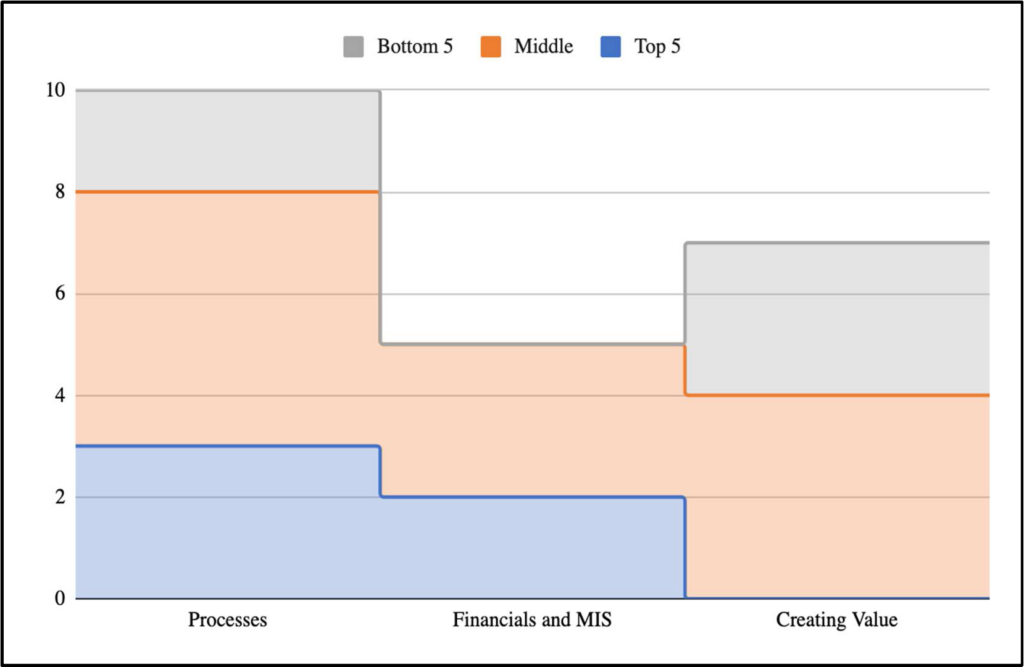Image resolution: width=1024 pixels, height=667 pixels.
Task: Click the orange Middle legend swatch
Action: 490,47
